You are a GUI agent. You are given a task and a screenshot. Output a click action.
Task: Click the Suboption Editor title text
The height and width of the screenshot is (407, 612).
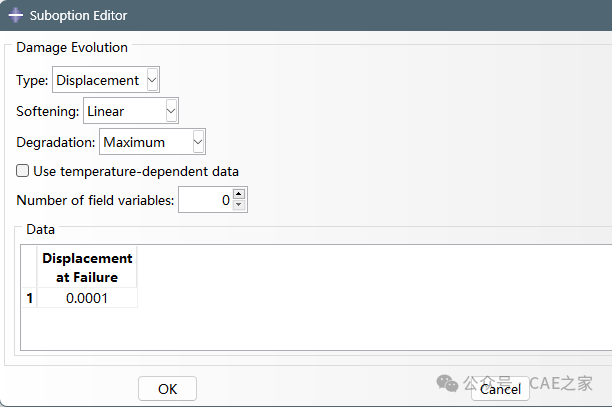pyautogui.click(x=78, y=16)
